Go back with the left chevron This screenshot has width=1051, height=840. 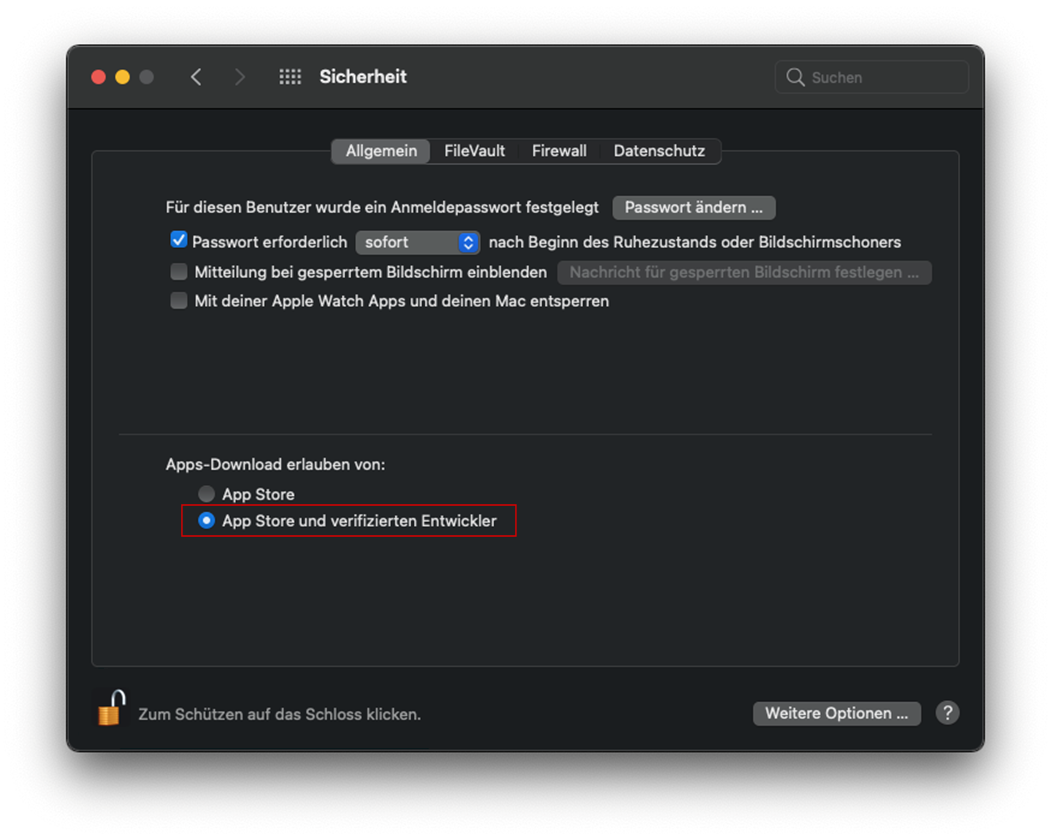(196, 77)
